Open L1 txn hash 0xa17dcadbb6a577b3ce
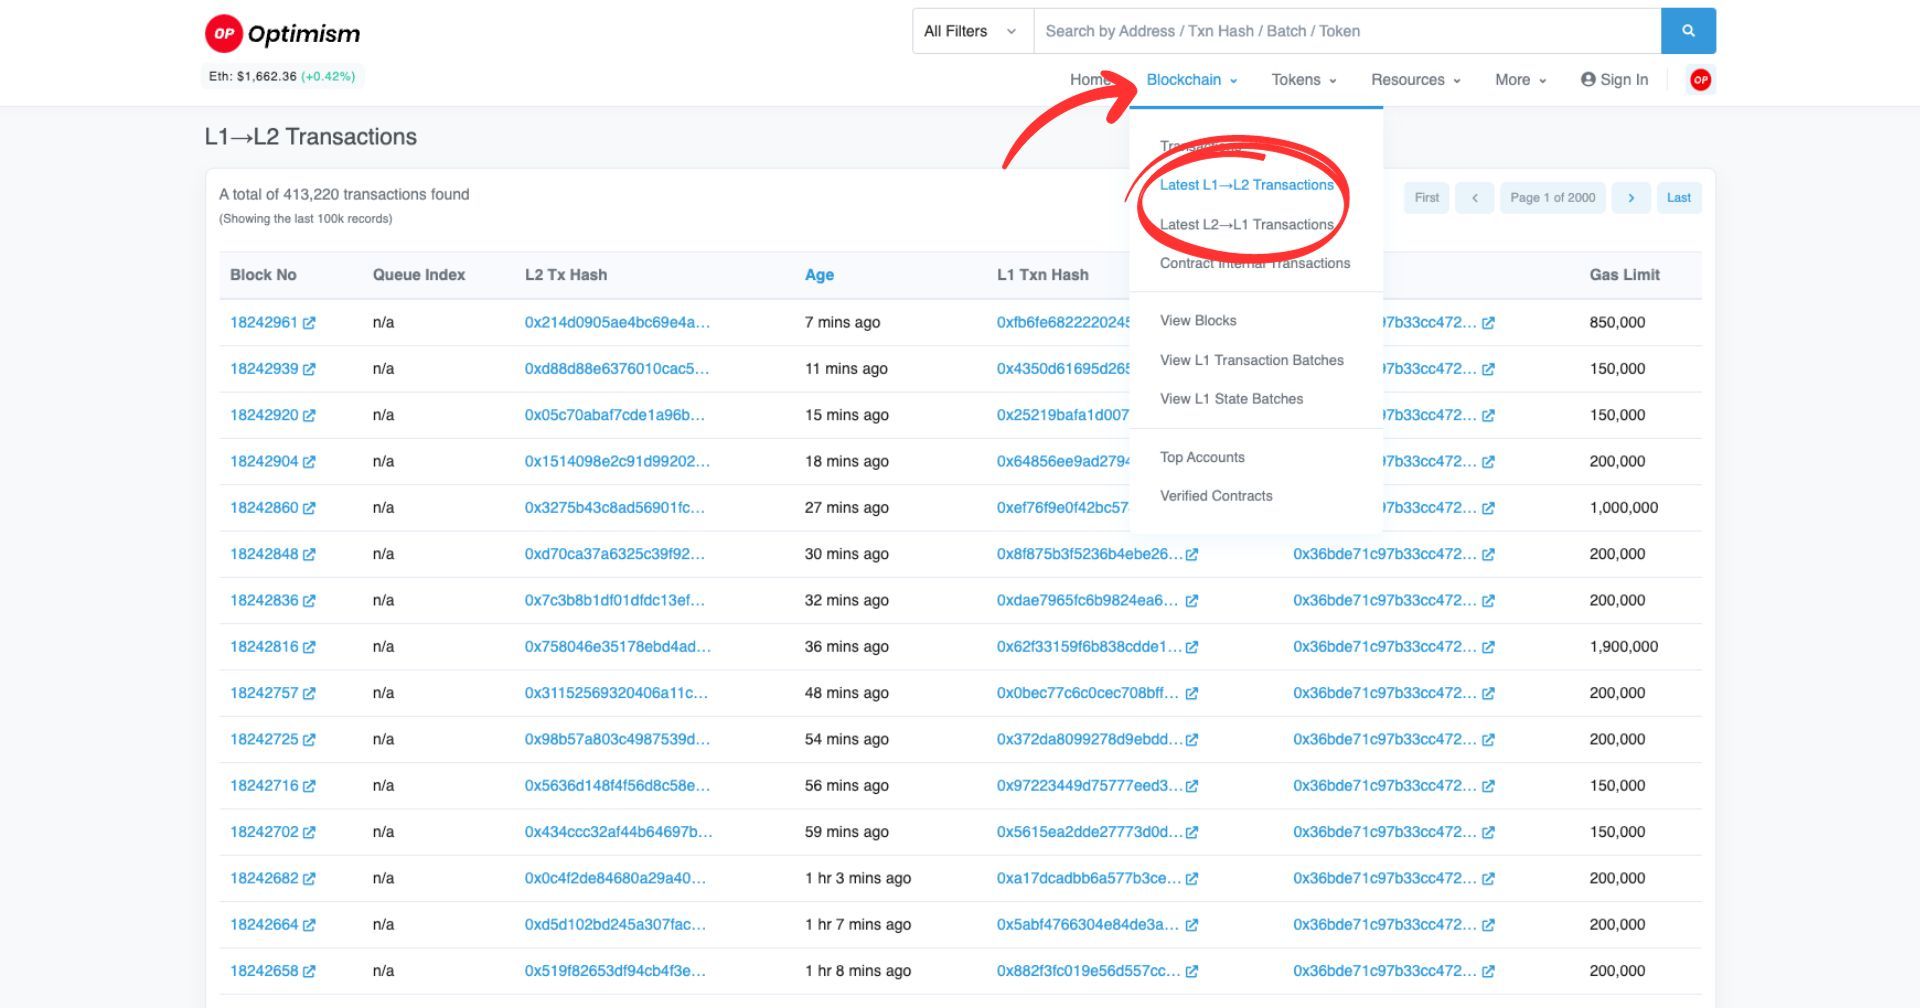 [x=1089, y=878]
